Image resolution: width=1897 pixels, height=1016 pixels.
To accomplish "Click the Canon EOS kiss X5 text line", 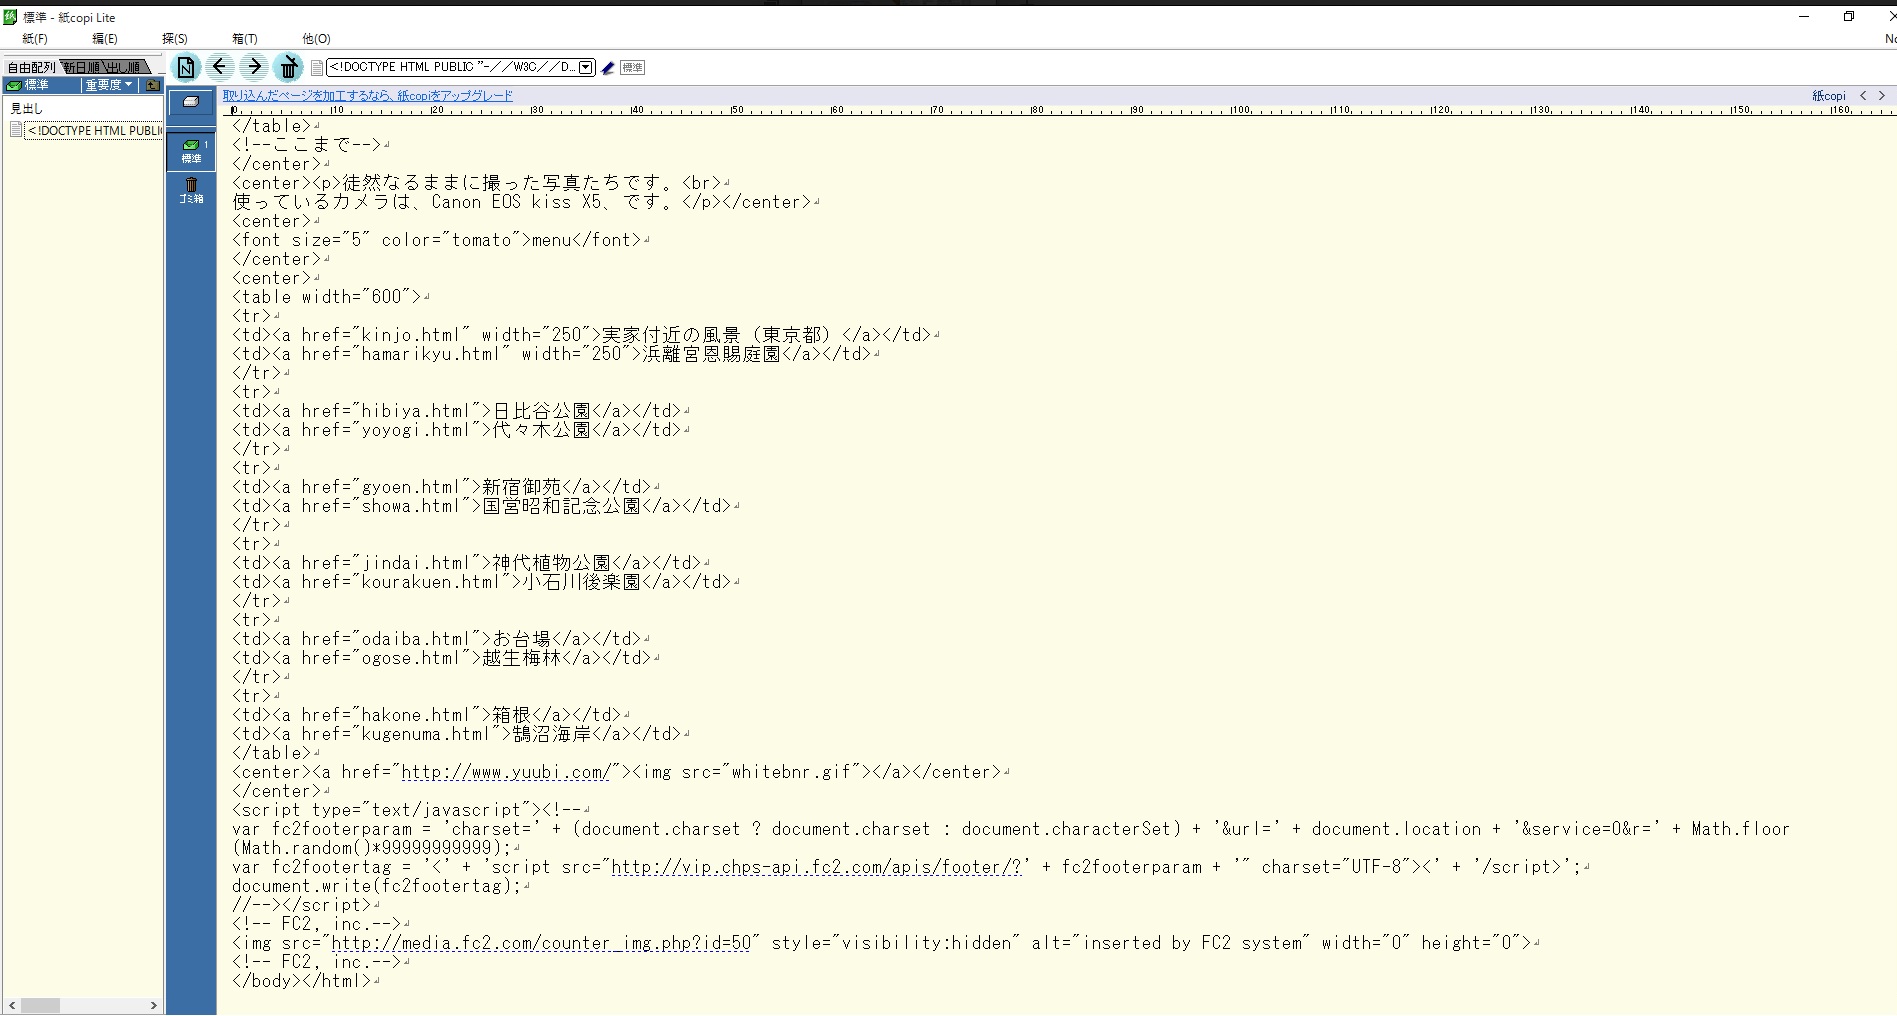I will (x=526, y=202).
